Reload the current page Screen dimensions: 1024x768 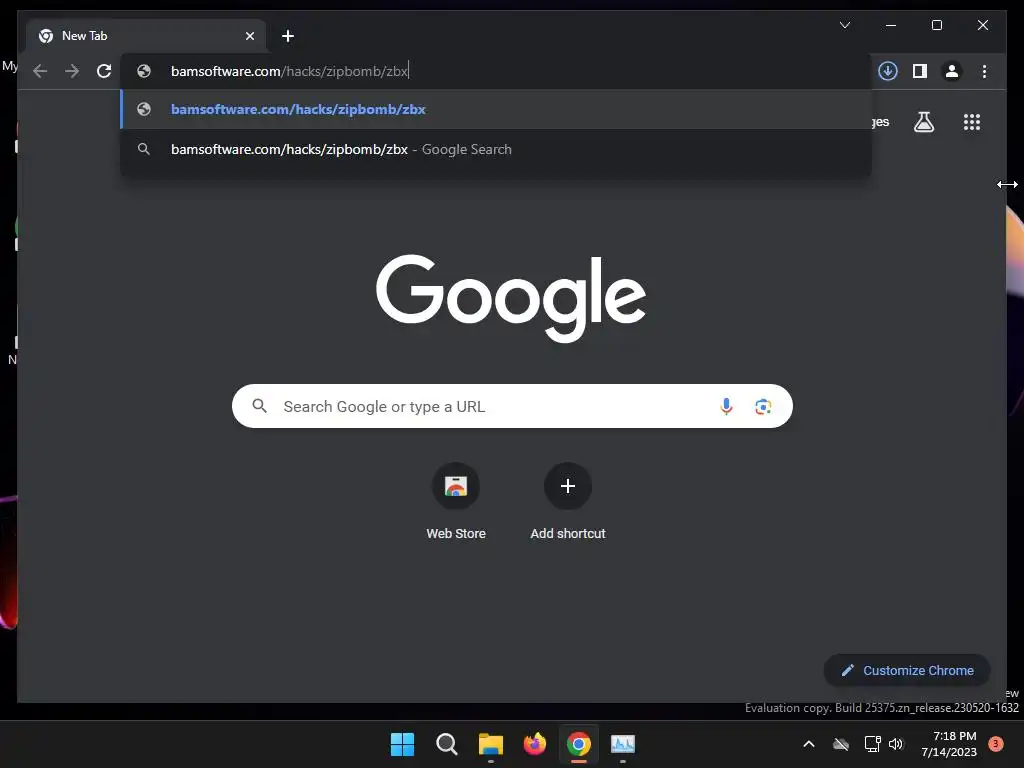coord(104,71)
